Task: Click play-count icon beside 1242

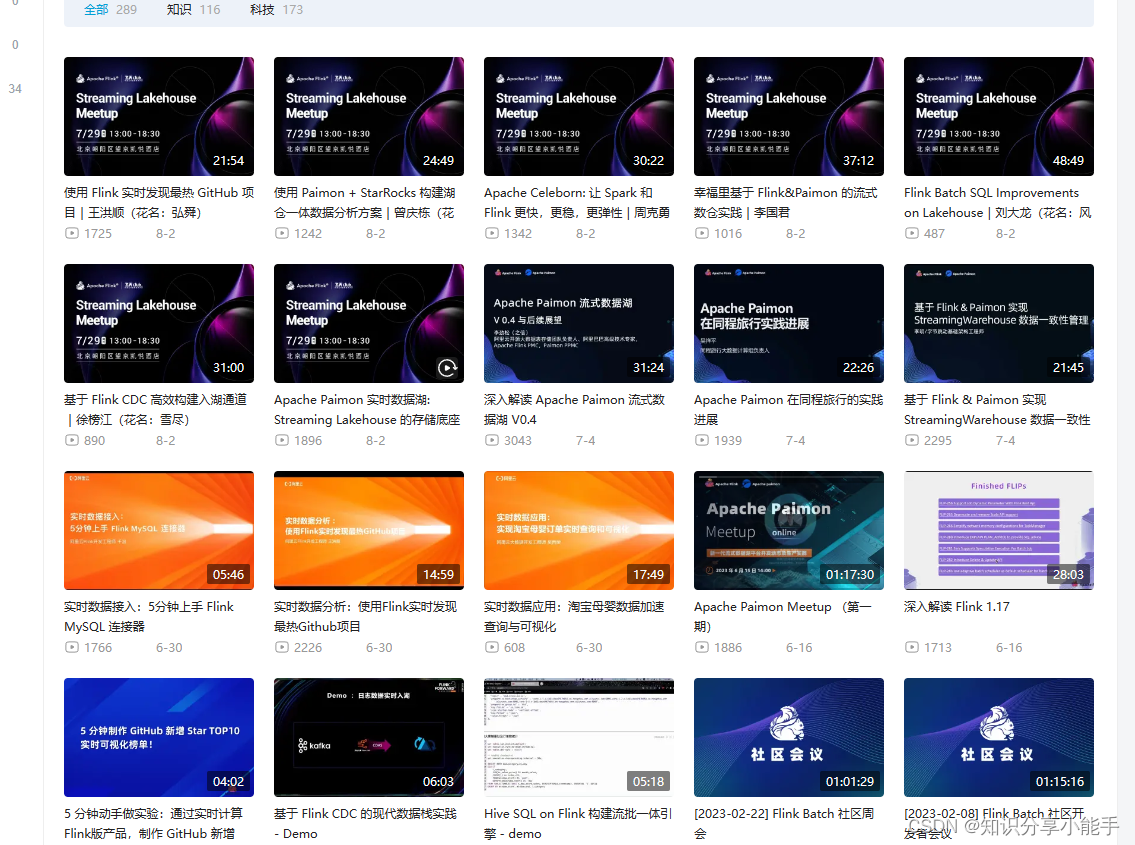Action: (x=282, y=233)
